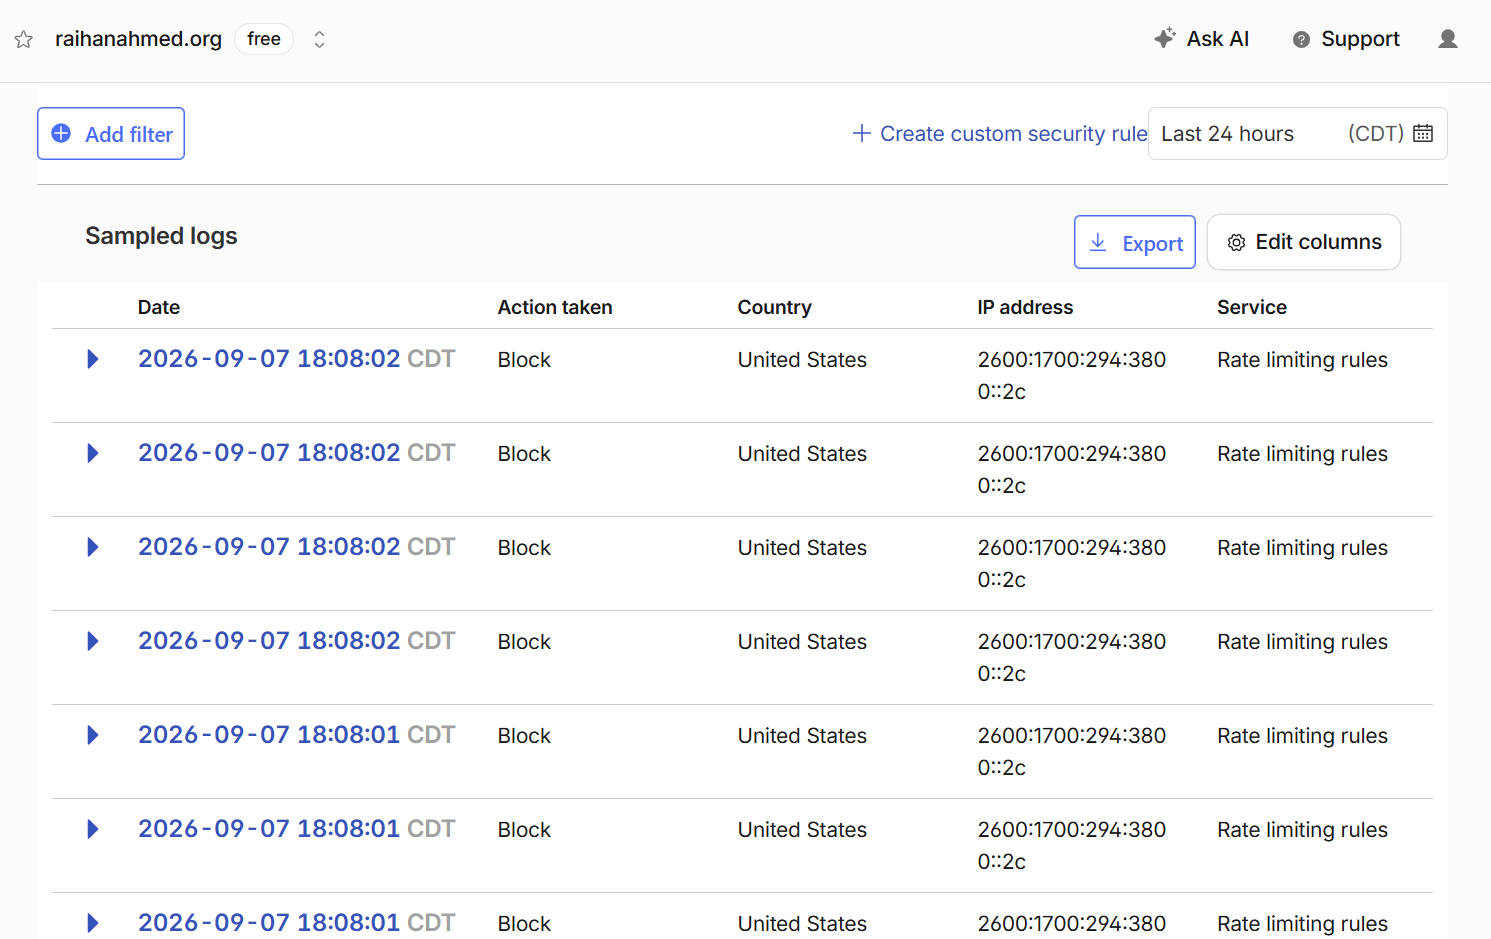Open the first log entry's date link
Image resolution: width=1491 pixels, height=939 pixels.
297,359
